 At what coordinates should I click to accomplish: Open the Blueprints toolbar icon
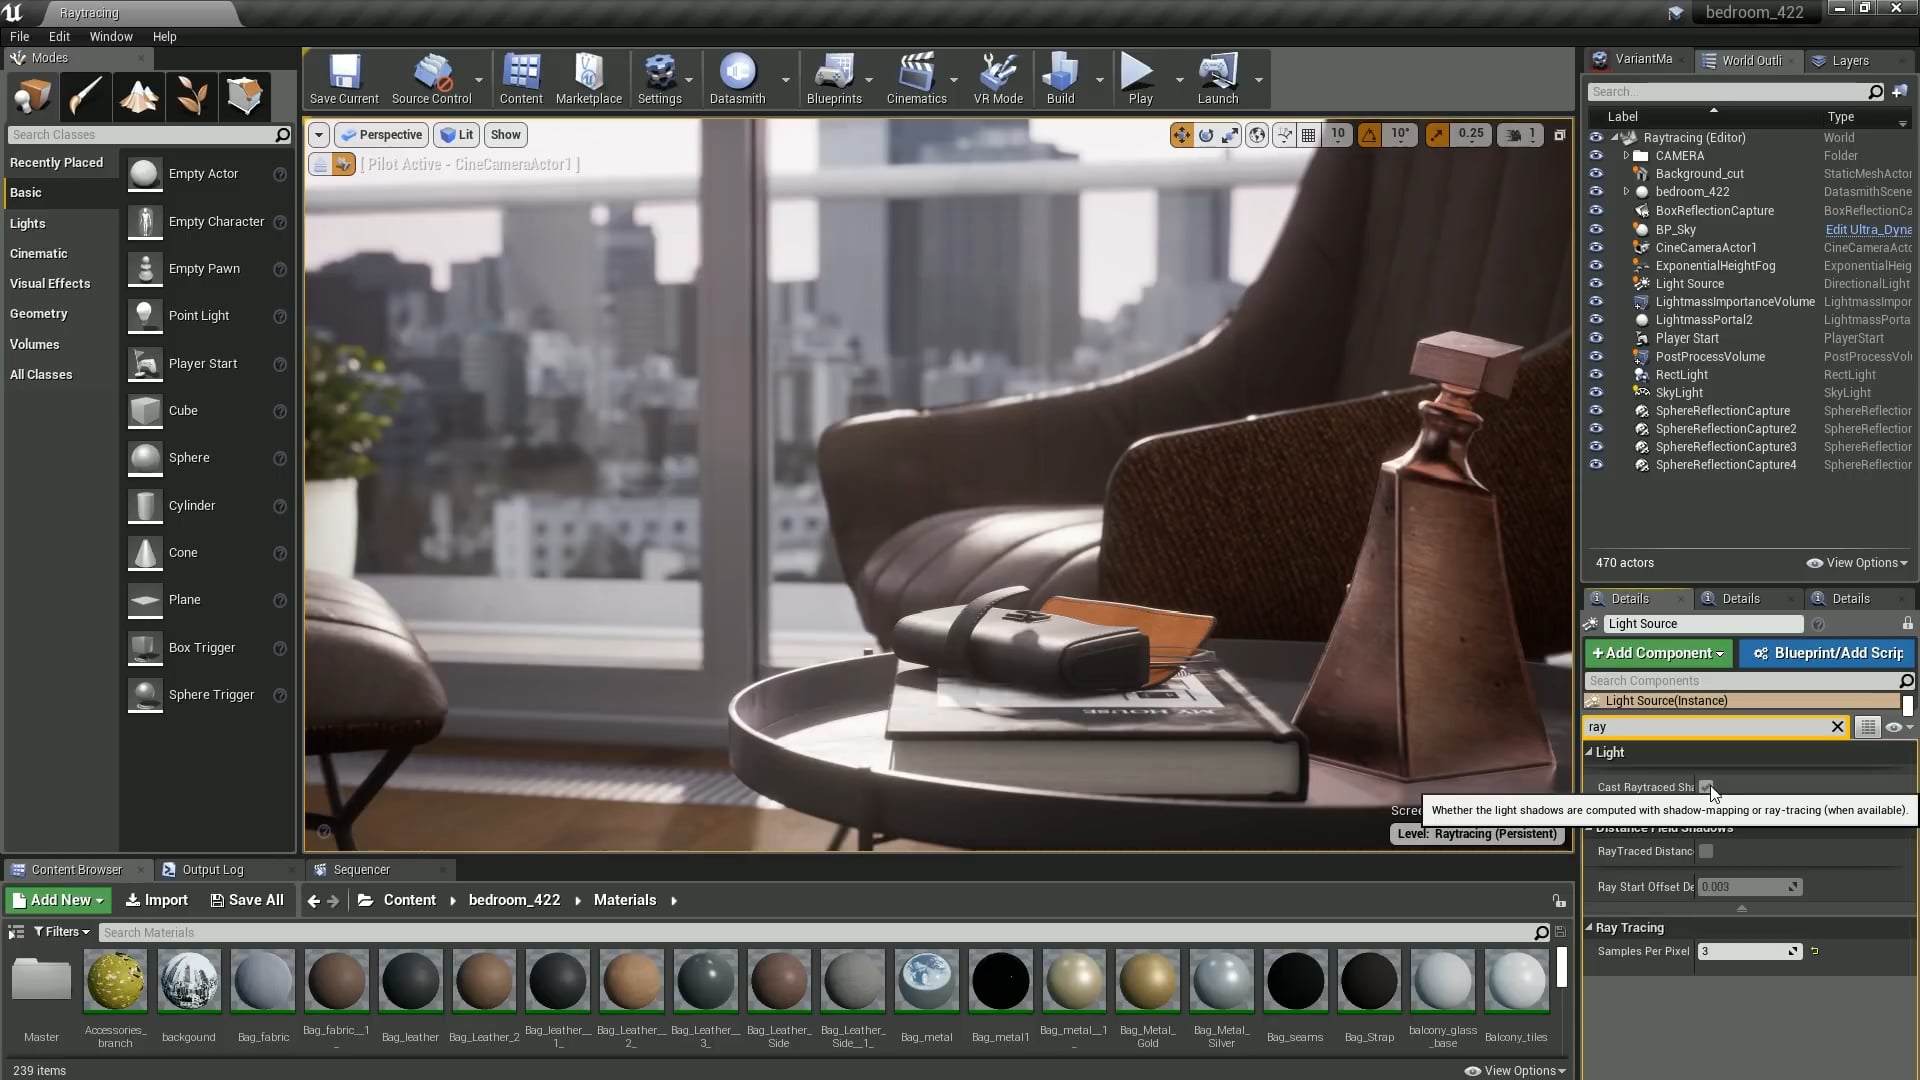(x=834, y=79)
